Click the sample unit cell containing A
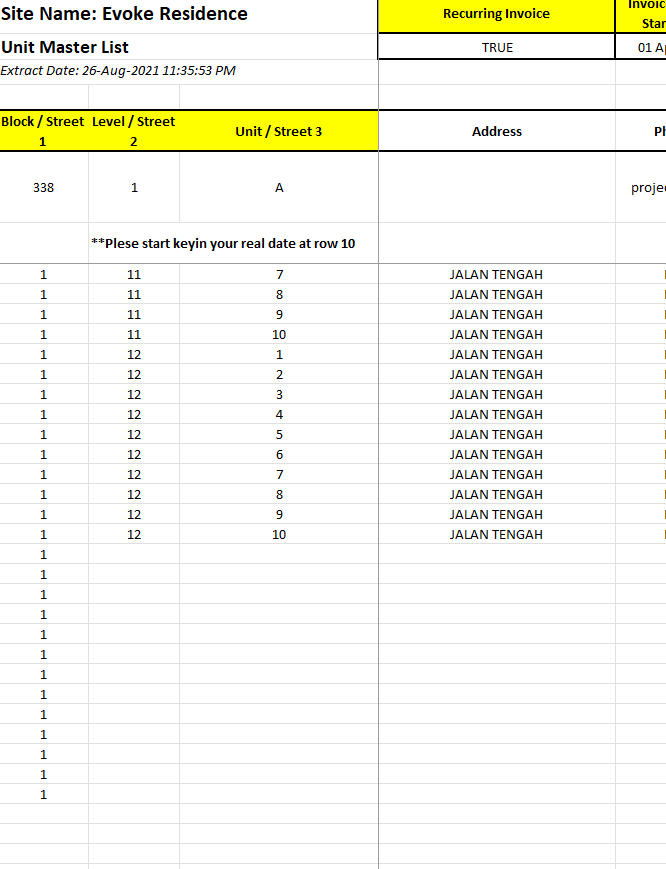This screenshot has height=869, width=666. pyautogui.click(x=279, y=187)
